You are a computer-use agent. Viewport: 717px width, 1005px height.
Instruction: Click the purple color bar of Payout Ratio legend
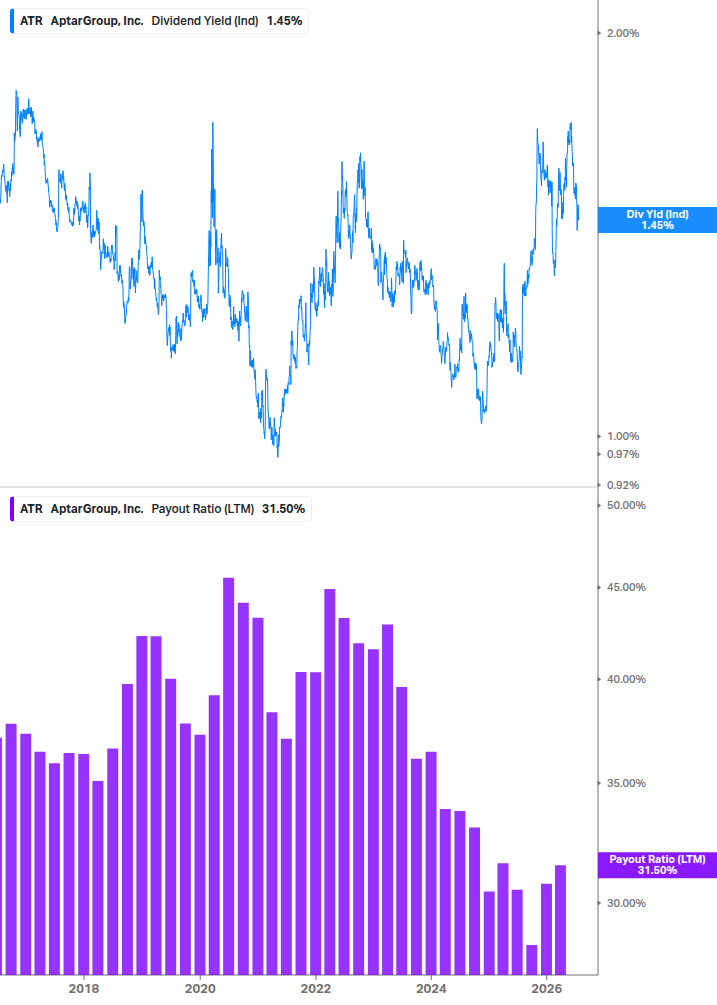pos(12,509)
